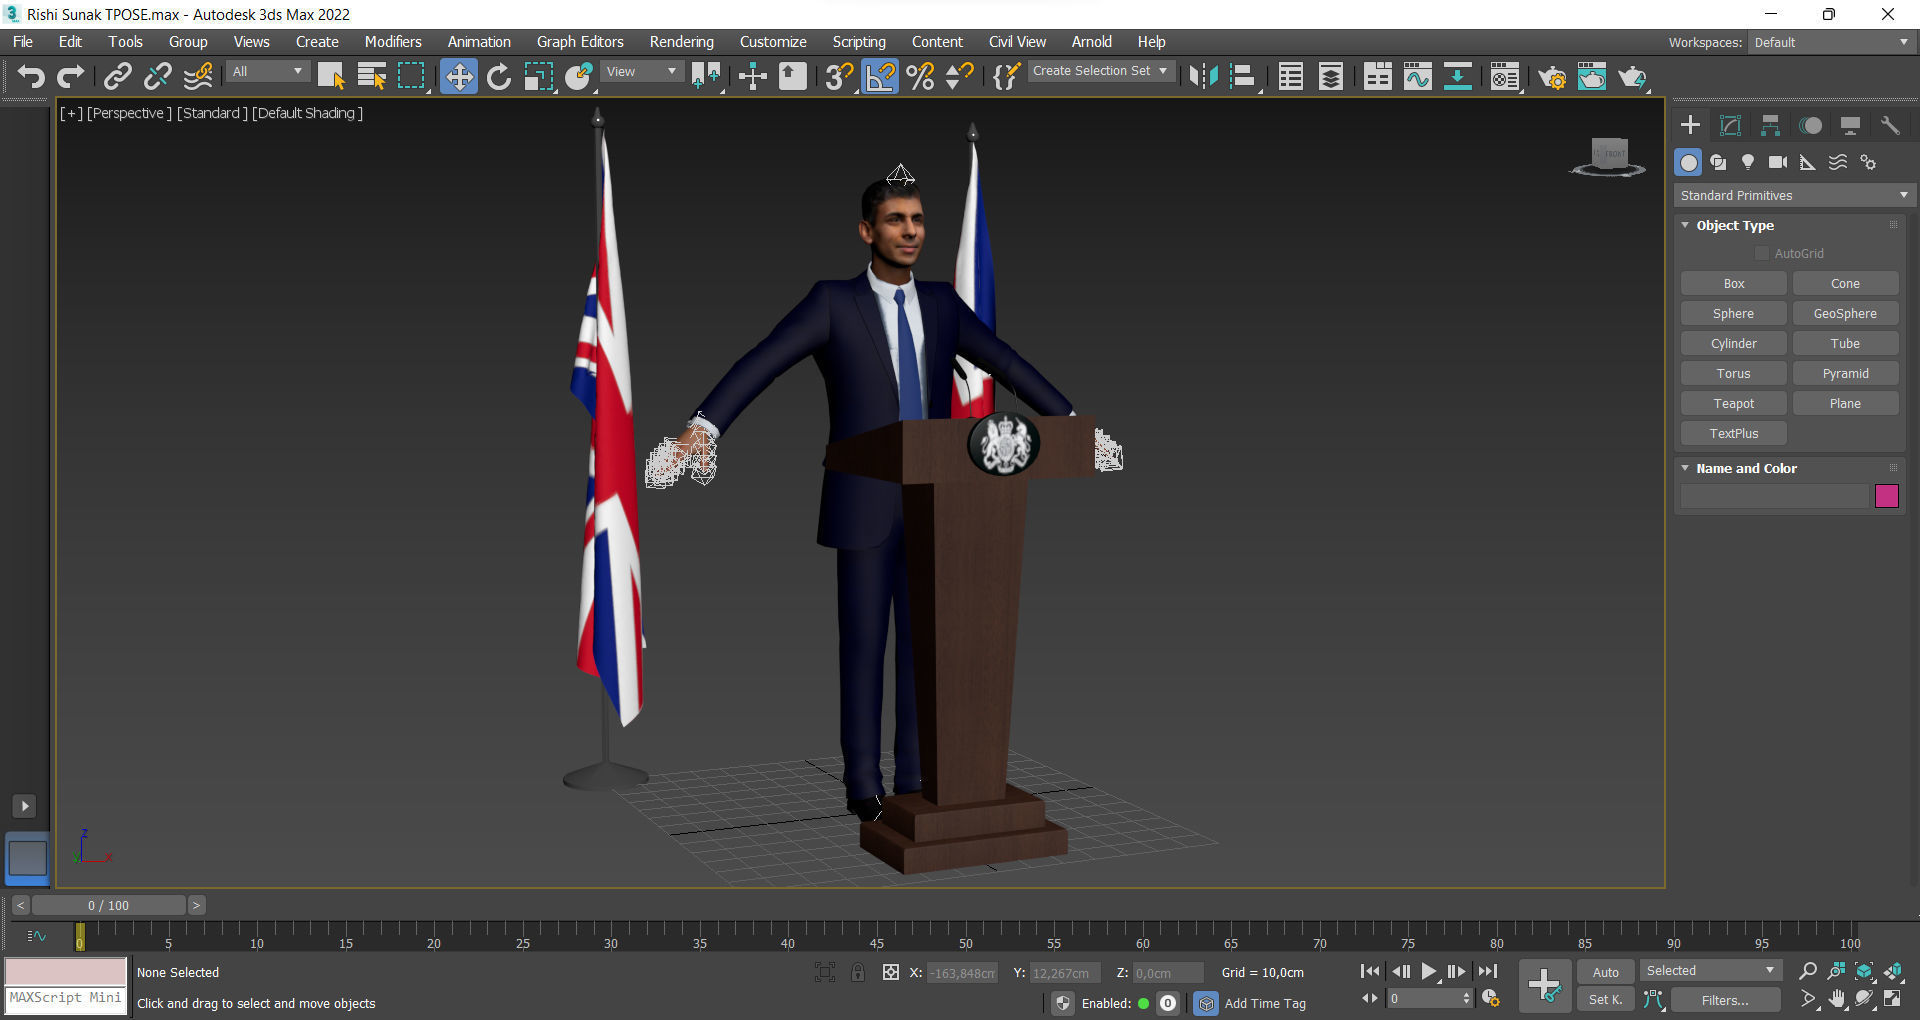Open the Modifiers menu
The image size is (1920, 1020).
pos(393,42)
